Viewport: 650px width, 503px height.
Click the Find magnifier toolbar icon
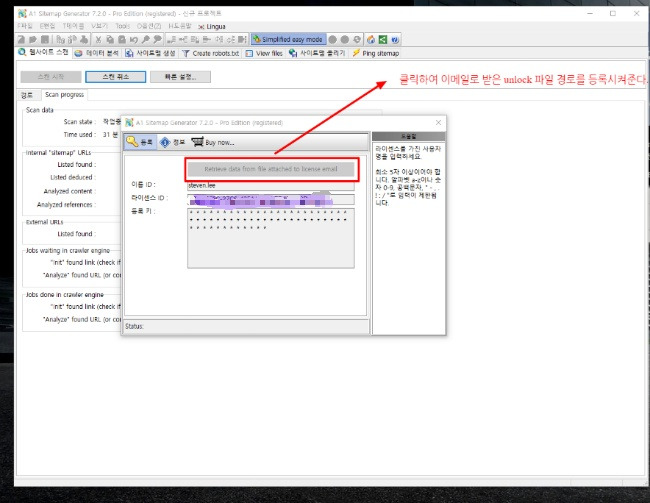[x=146, y=39]
